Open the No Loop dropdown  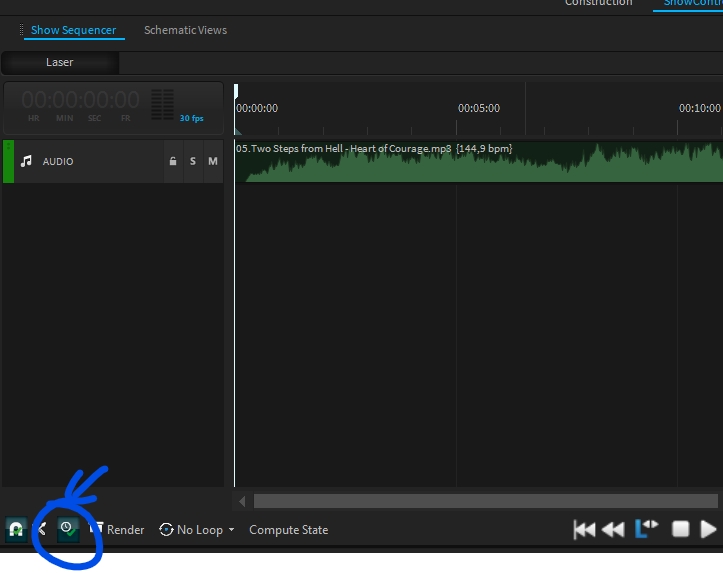pyautogui.click(x=198, y=530)
